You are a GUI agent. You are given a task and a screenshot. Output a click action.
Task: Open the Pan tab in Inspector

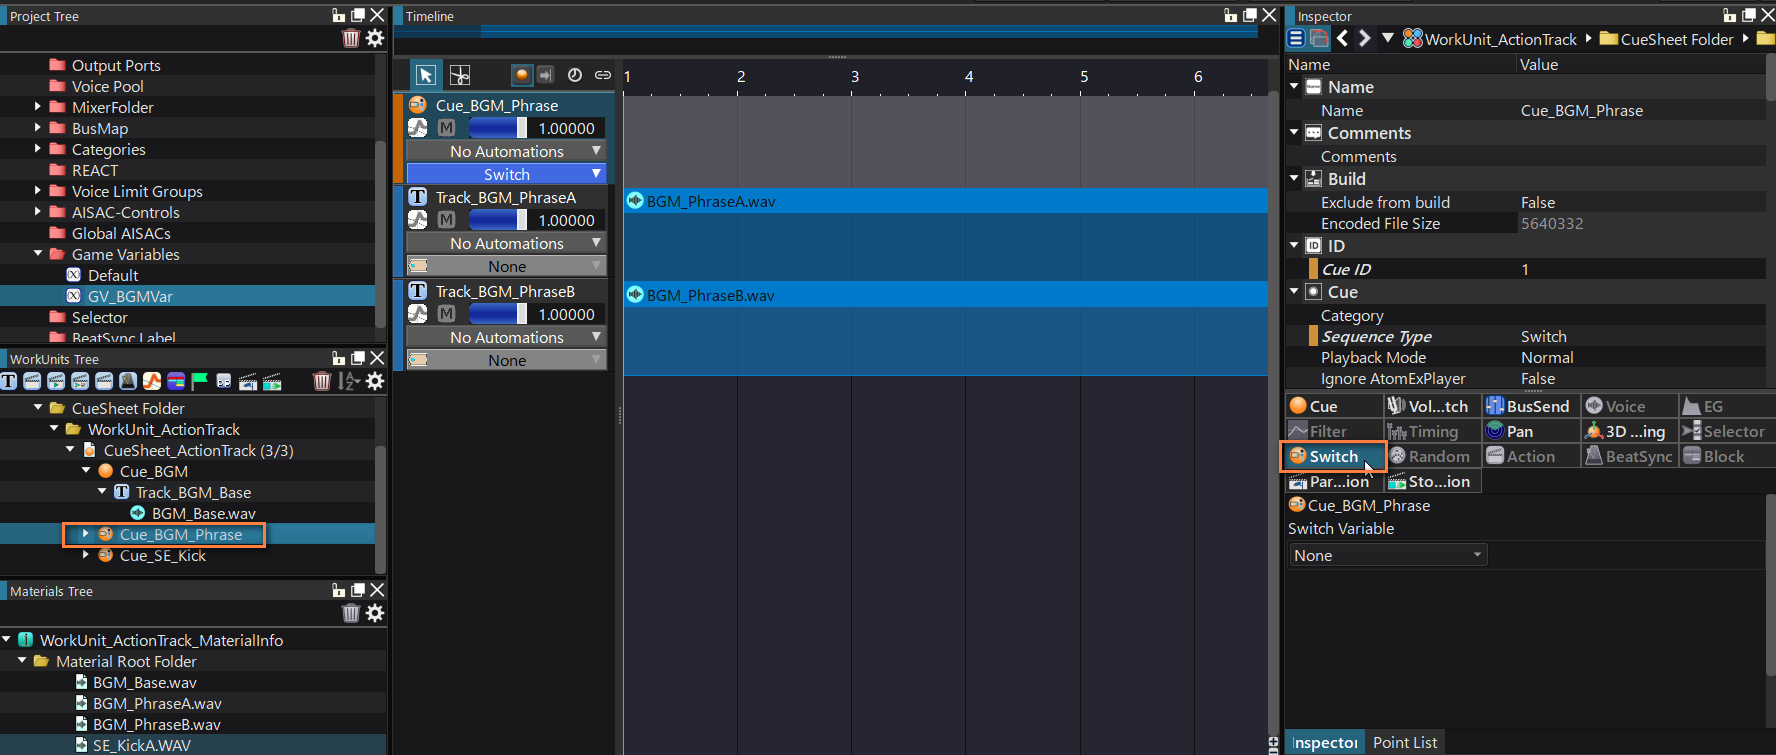[1530, 431]
